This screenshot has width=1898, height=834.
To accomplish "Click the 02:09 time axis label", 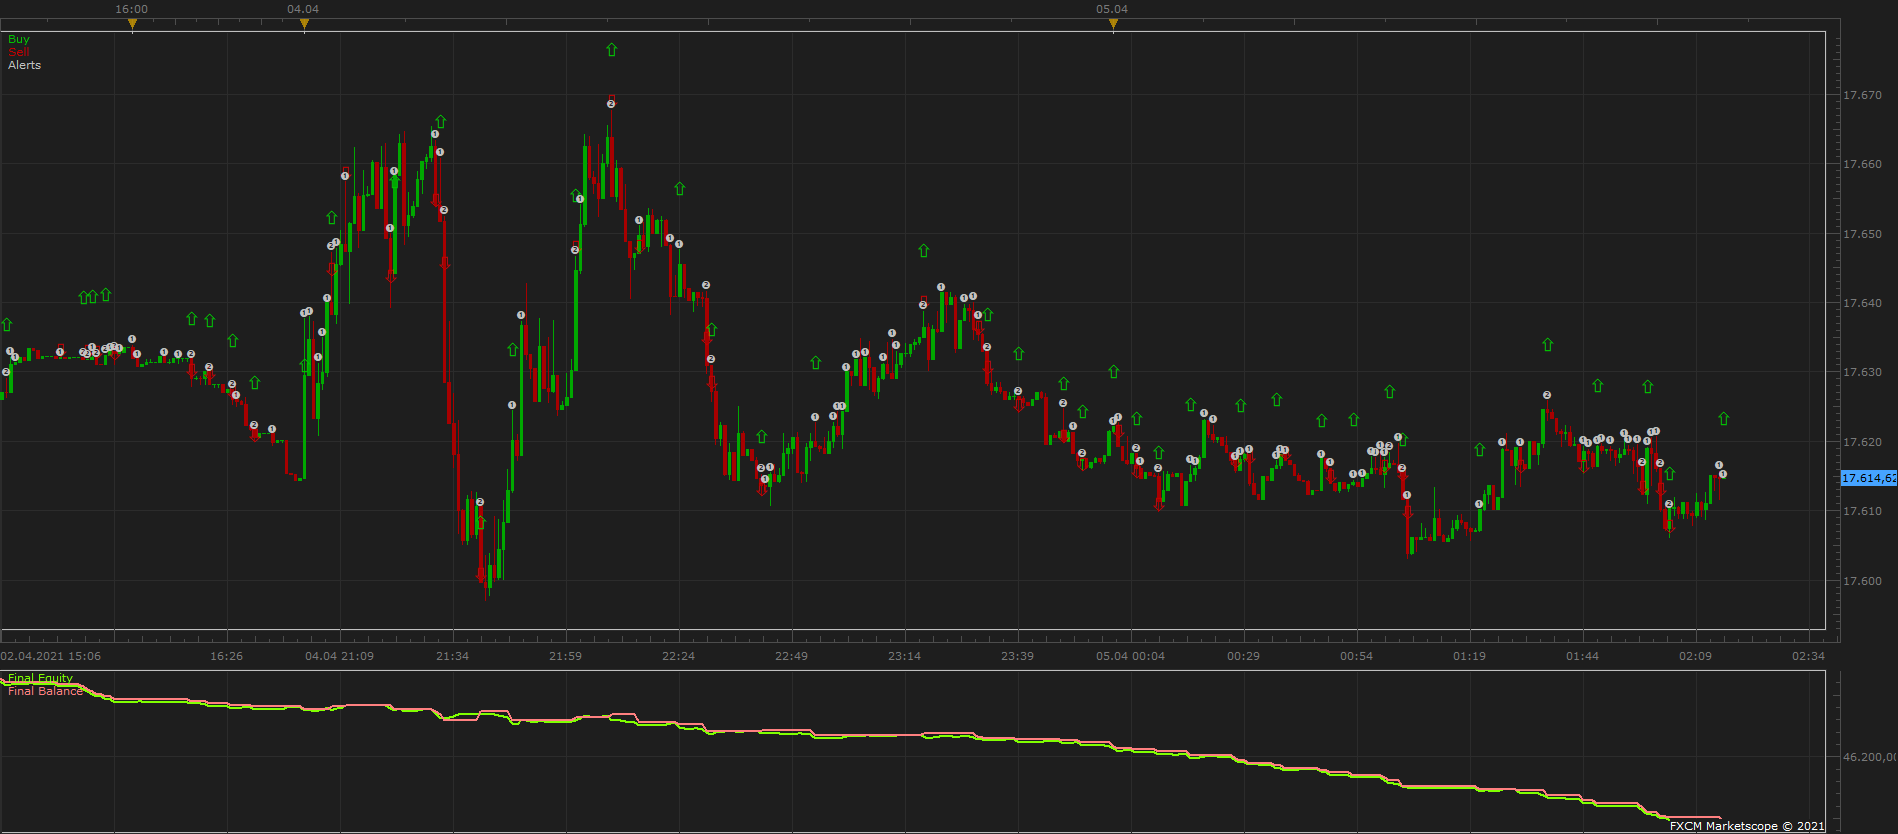I will coord(1696,656).
